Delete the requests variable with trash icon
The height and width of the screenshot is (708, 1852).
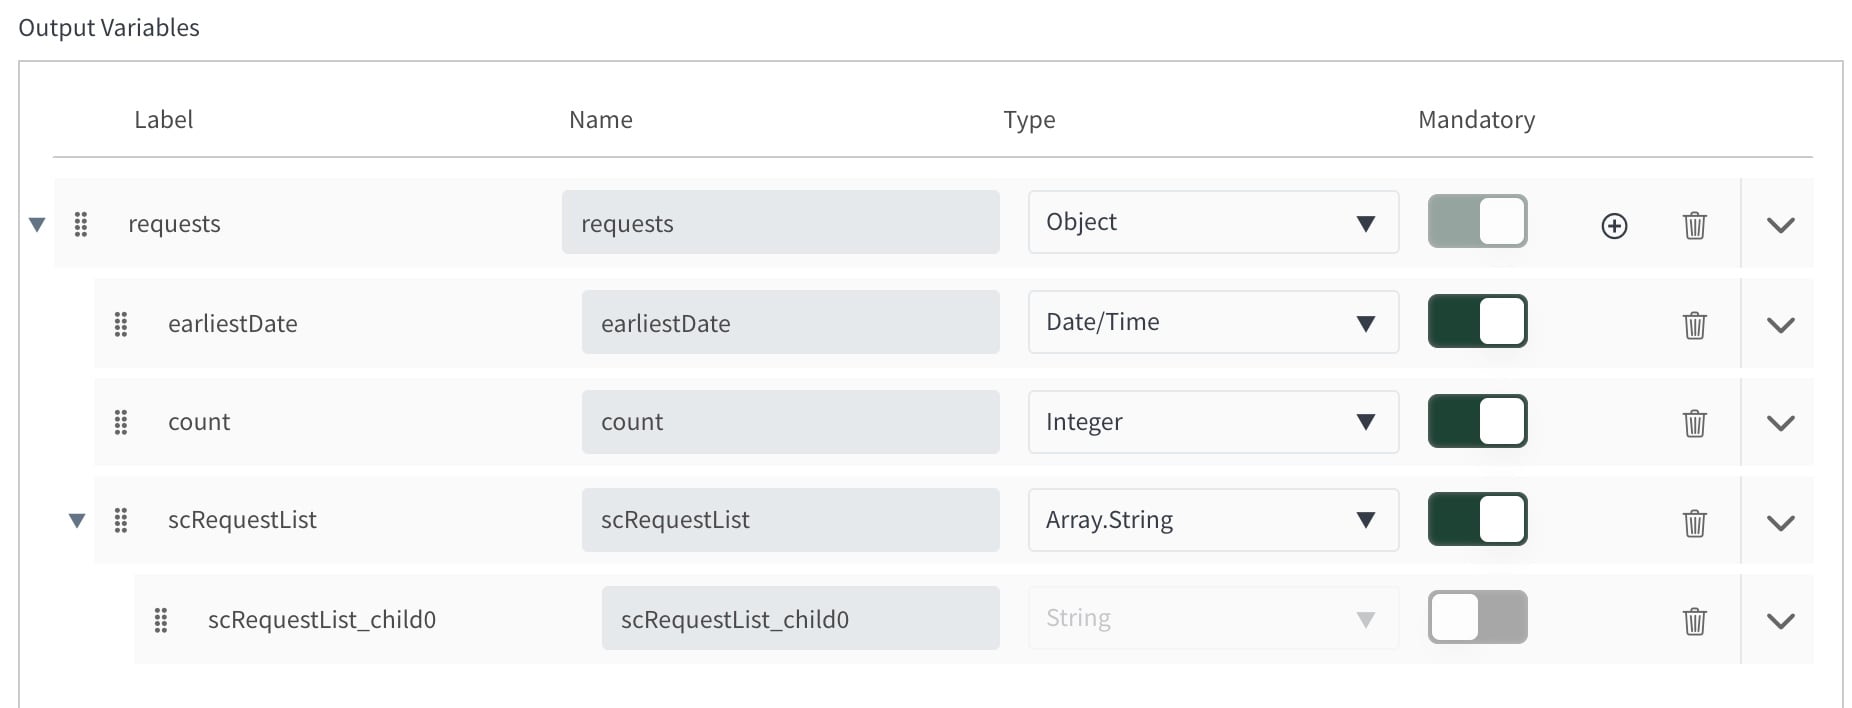tap(1694, 225)
